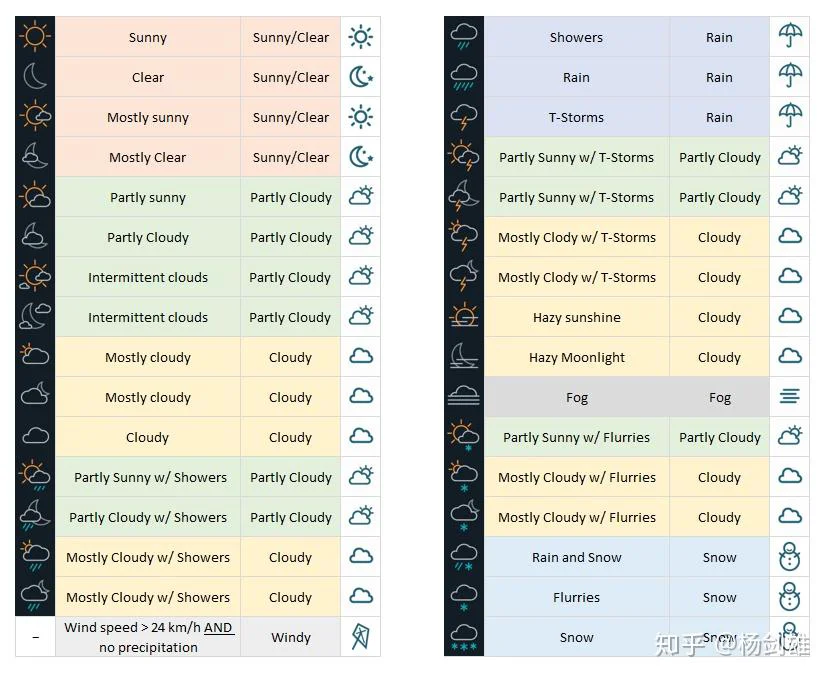Click the crescent moon icon beside Clear

(35, 77)
